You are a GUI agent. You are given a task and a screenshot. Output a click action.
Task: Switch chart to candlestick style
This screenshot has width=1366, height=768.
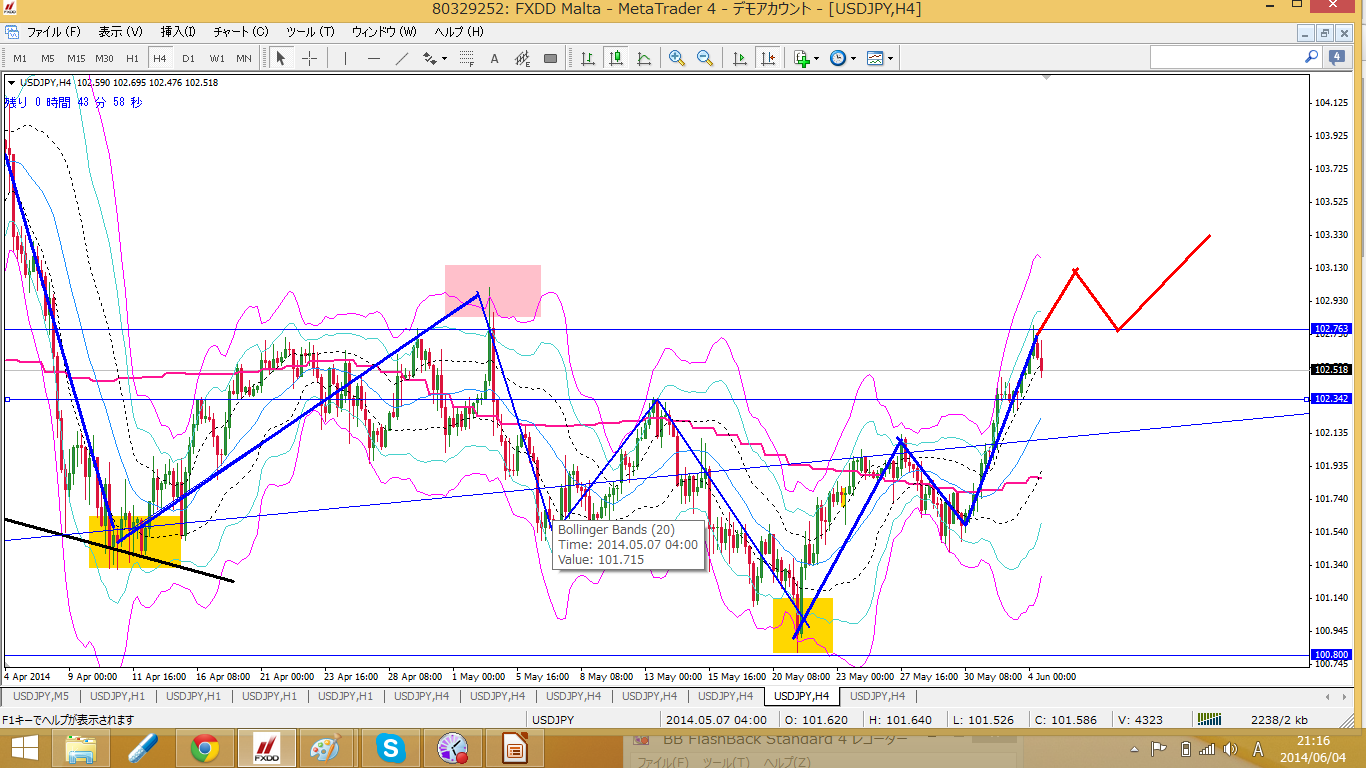(x=616, y=58)
